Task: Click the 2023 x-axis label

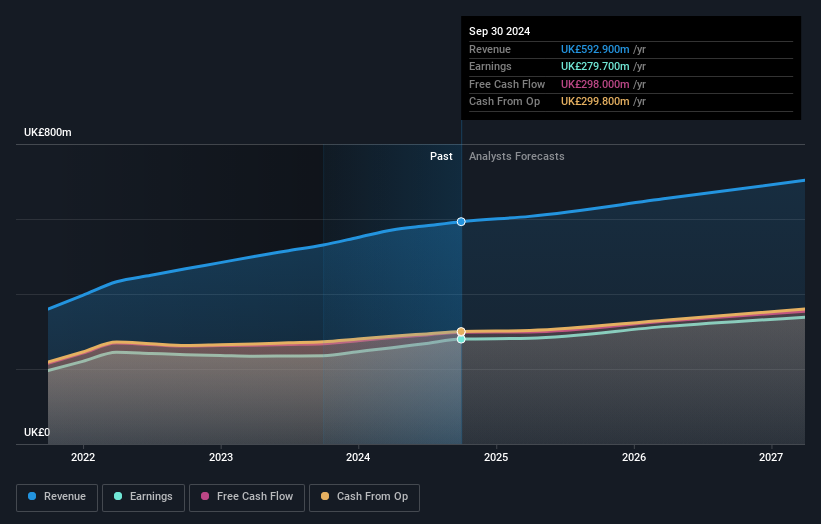Action: [221, 457]
